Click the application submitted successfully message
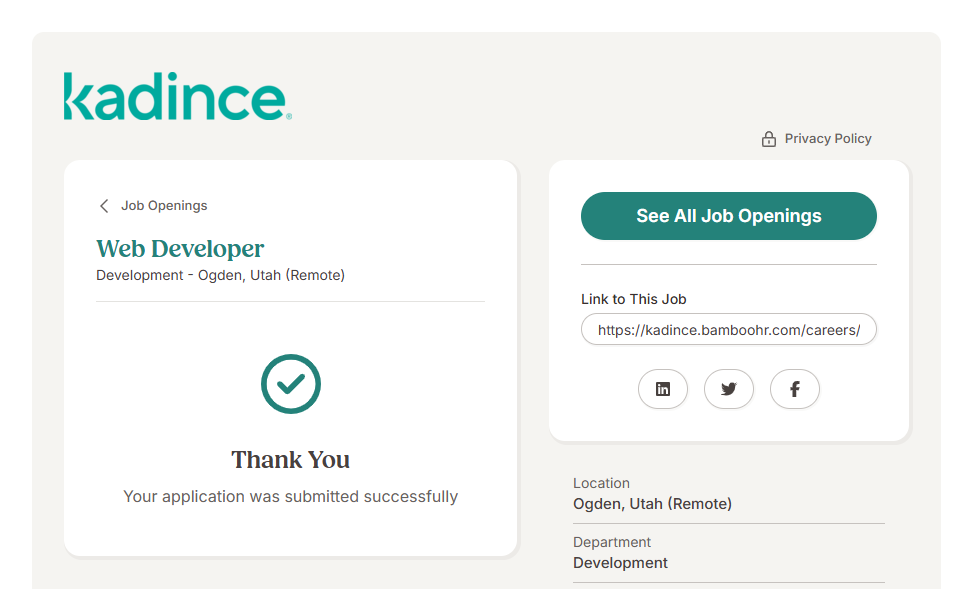This screenshot has width=973, height=589. [x=290, y=496]
